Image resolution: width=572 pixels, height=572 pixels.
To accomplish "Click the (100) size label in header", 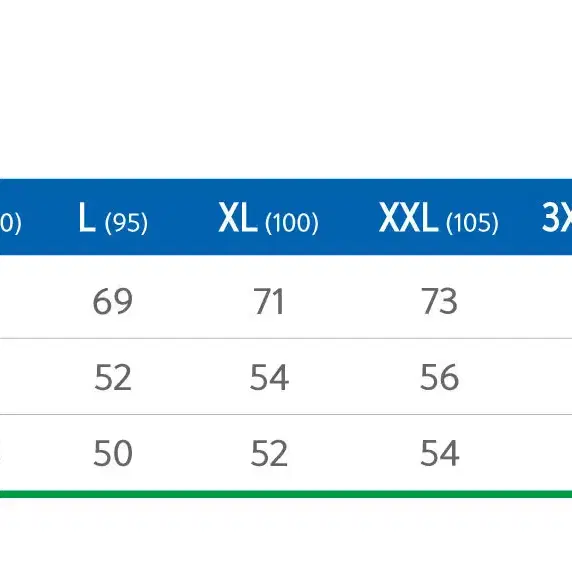I will pyautogui.click(x=292, y=223).
